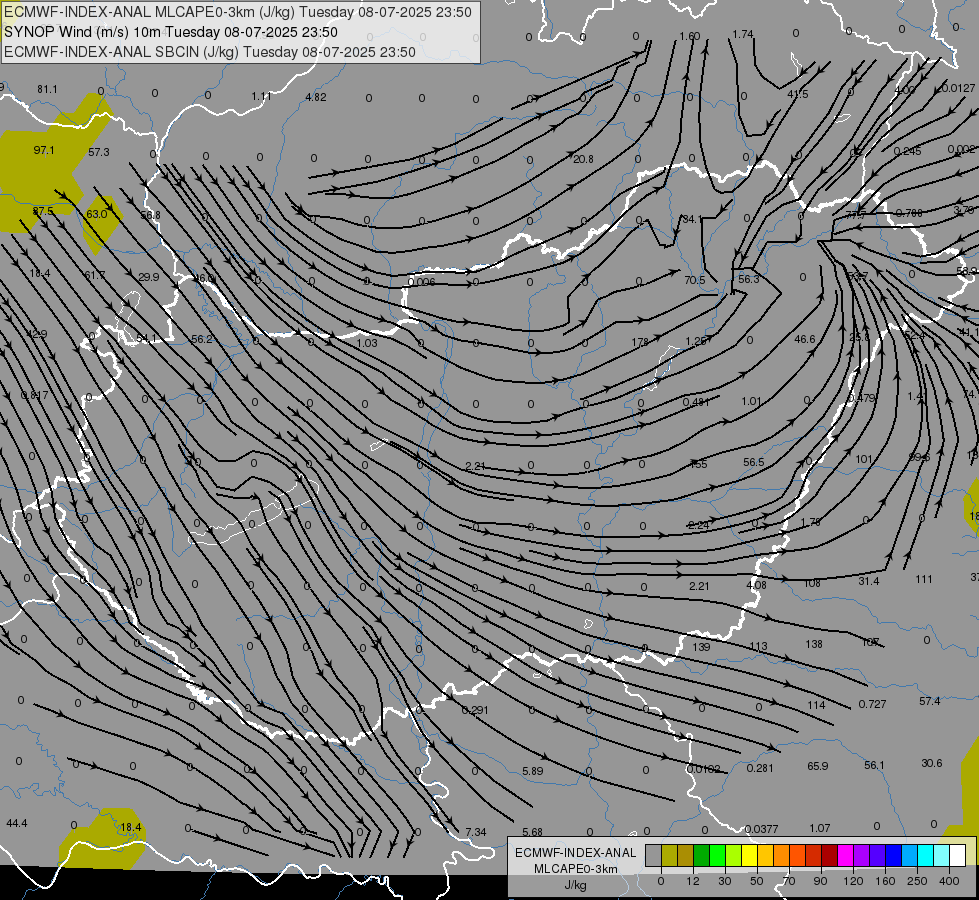Viewport: 979px width, 900px height.
Task: Click the legend tick label 12
Action: coord(692,881)
